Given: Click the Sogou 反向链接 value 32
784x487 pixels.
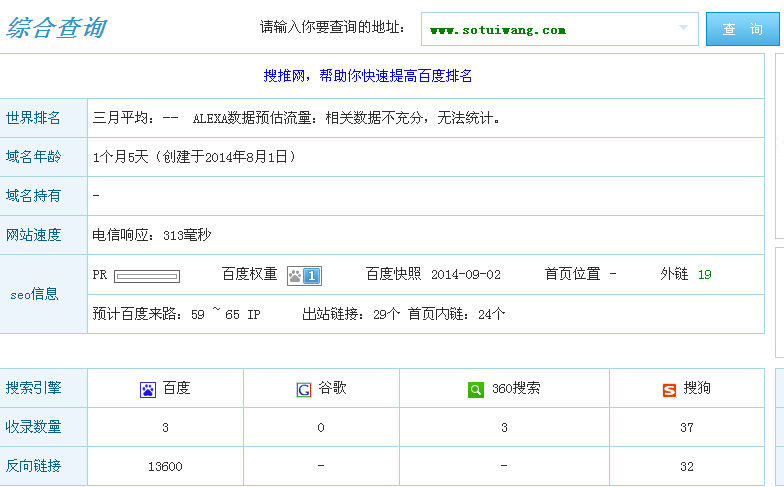Looking at the screenshot, I should click(x=687, y=466).
